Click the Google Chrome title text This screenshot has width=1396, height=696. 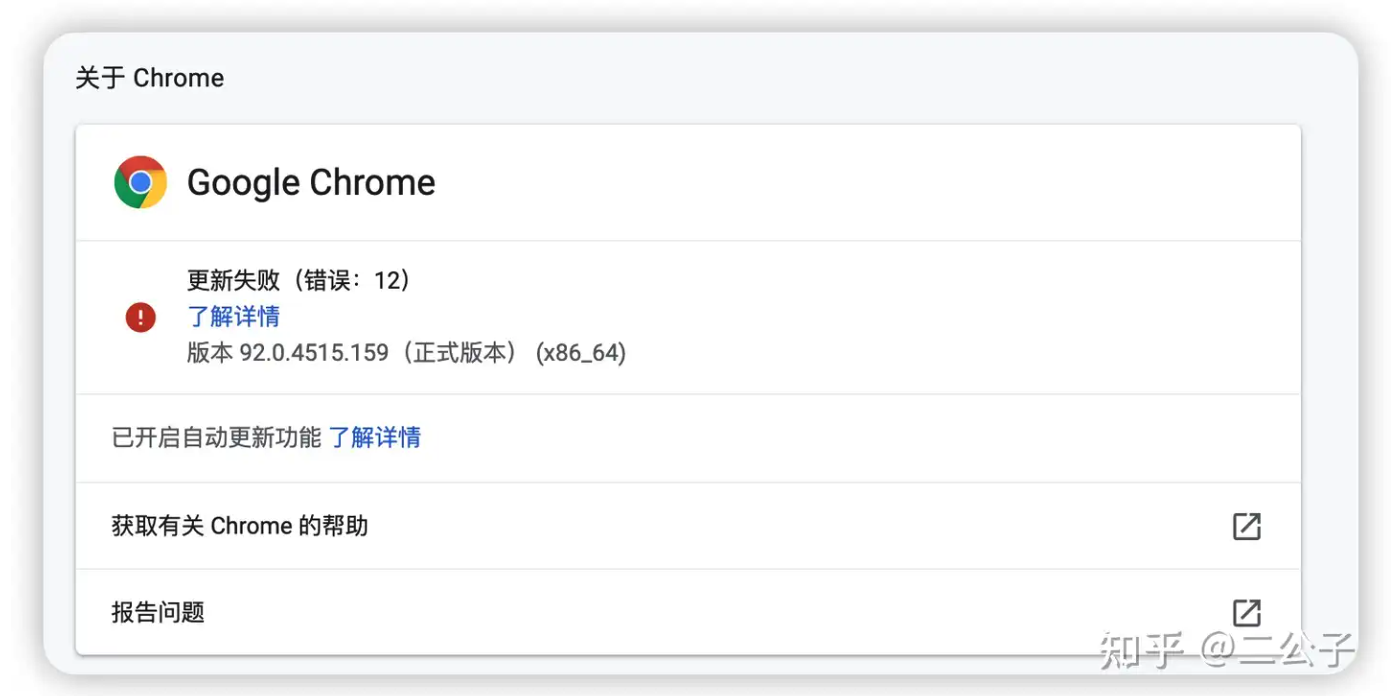pyautogui.click(x=311, y=182)
